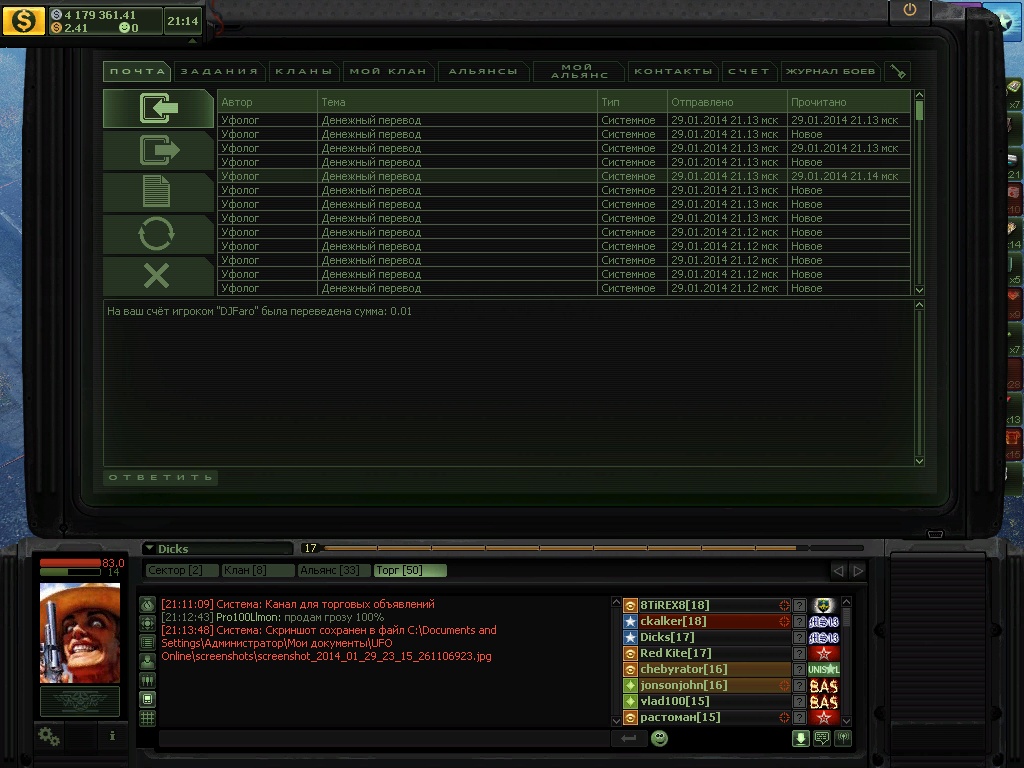The height and width of the screenshot is (768, 1024).
Task: Open the character profile icon beside chat
Action: (148, 662)
